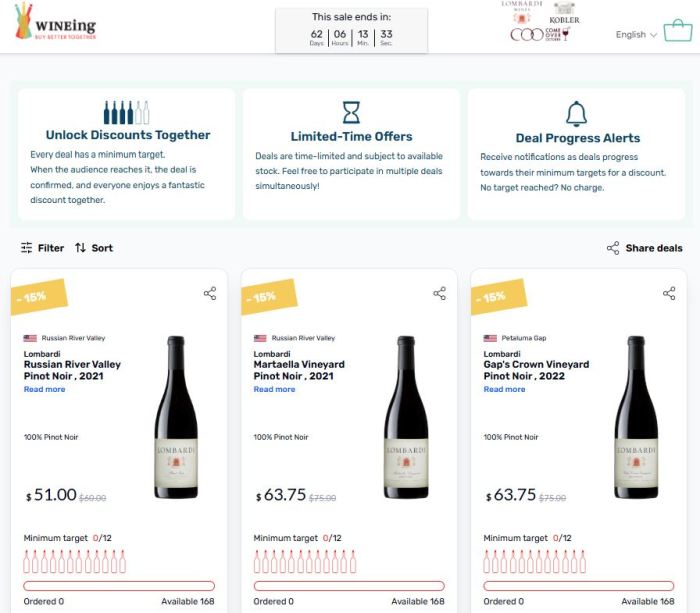700x613 pixels.
Task: Click the Share deals button
Action: coord(645,248)
